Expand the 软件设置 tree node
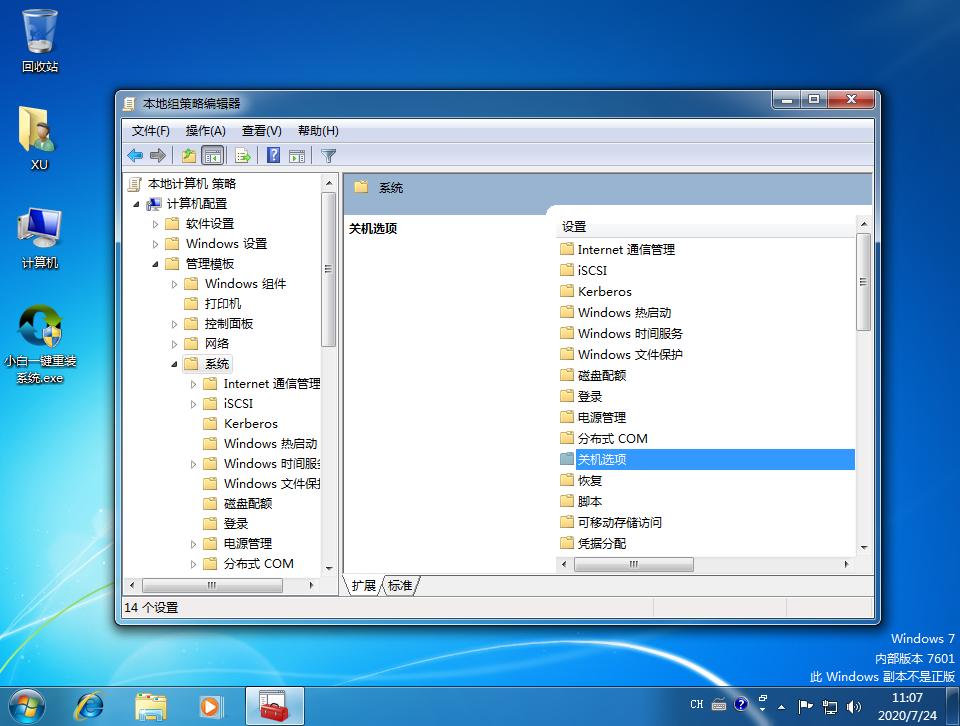The image size is (960, 726). click(x=156, y=224)
